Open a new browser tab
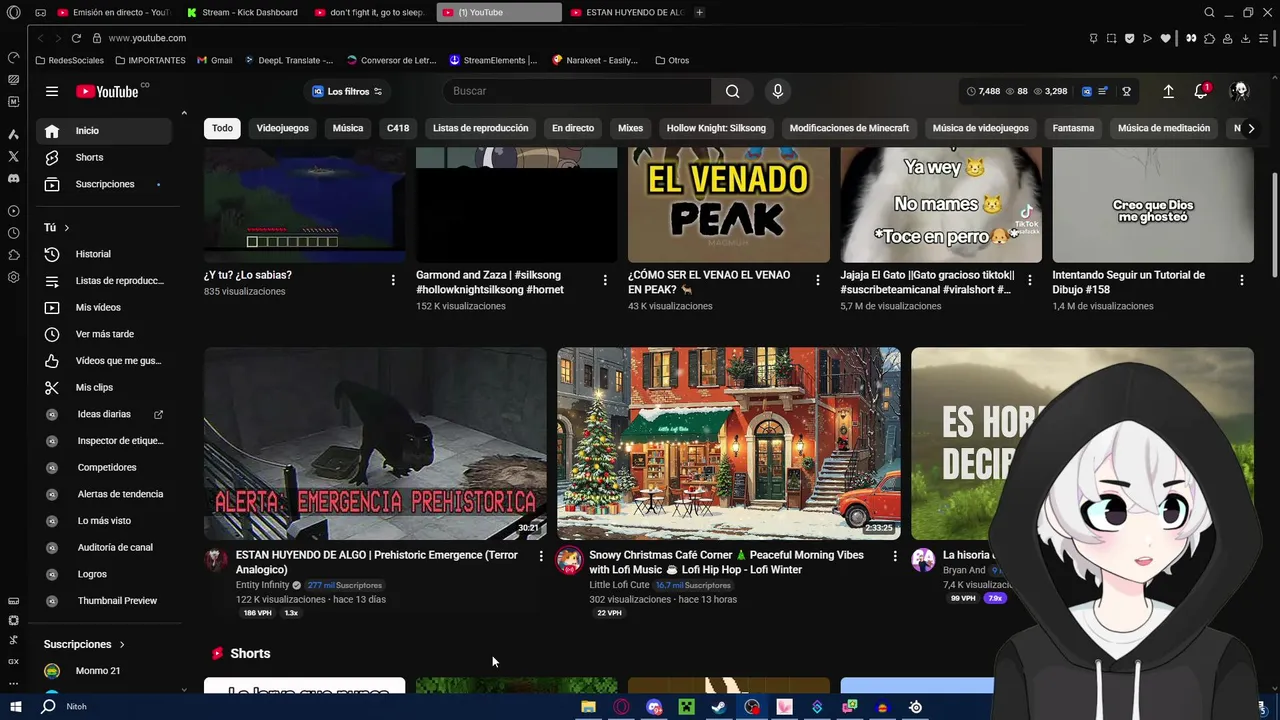This screenshot has height=720, width=1280. coord(699,12)
